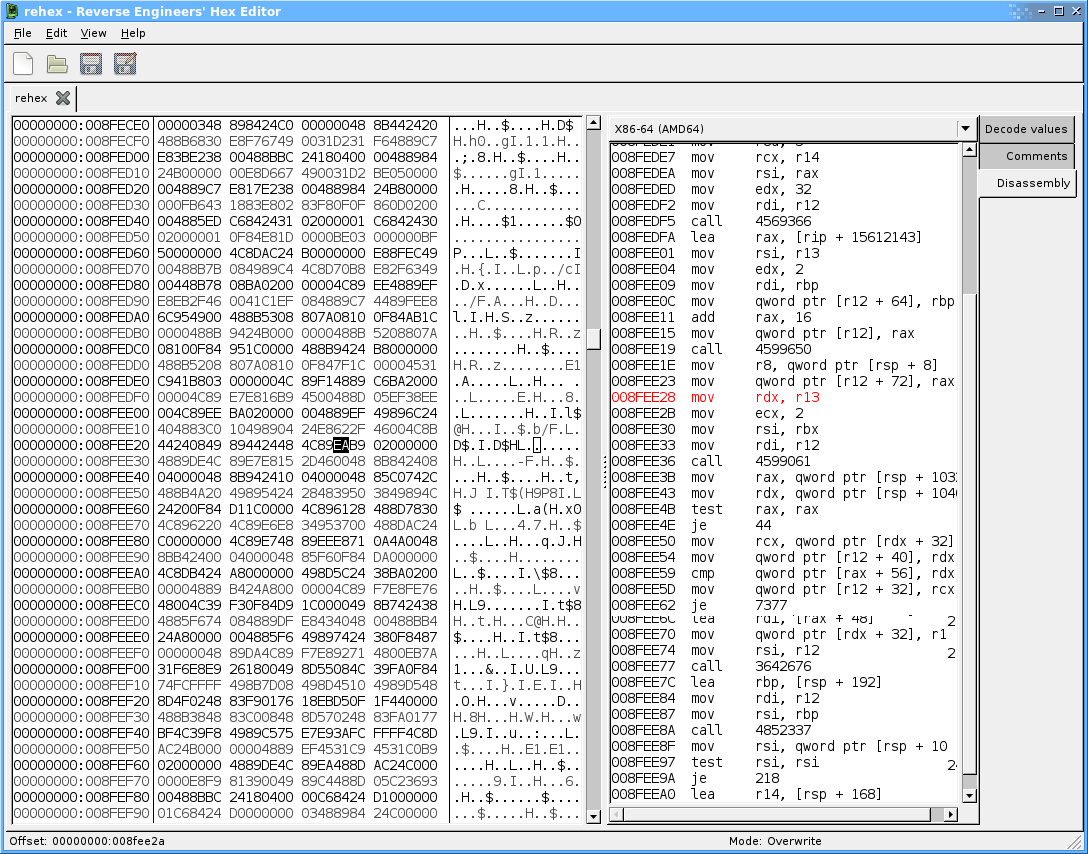Click the Save As icon with pencil
Screen dimensions: 1088x854
tap(125, 64)
